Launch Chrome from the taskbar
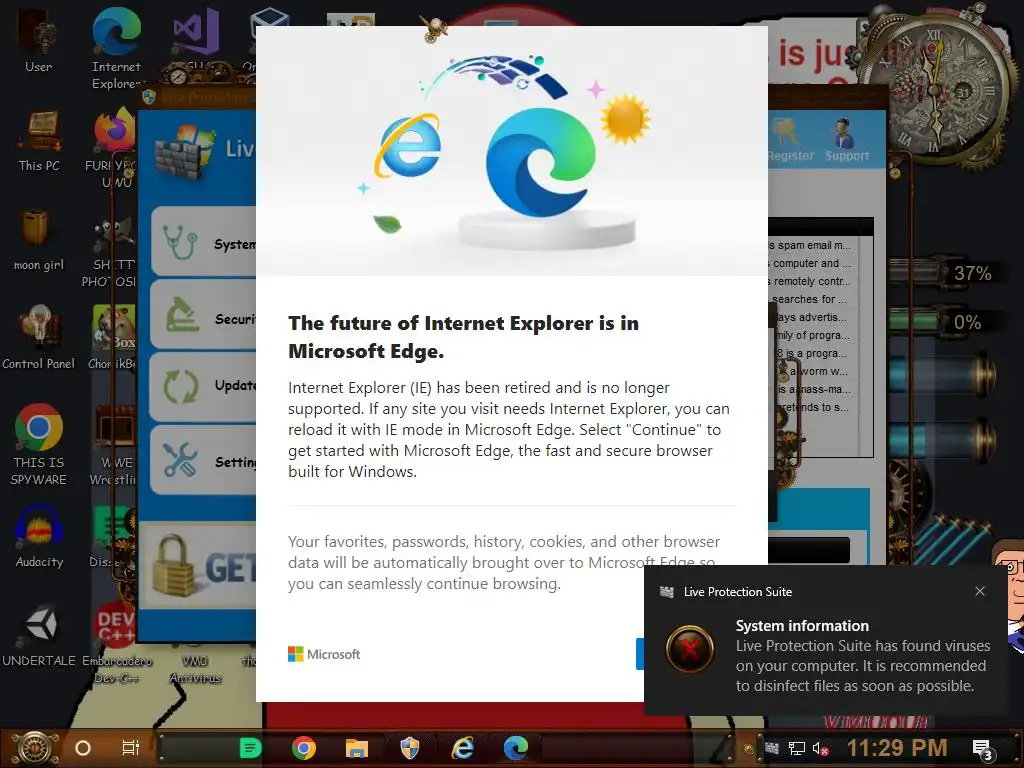 point(304,748)
